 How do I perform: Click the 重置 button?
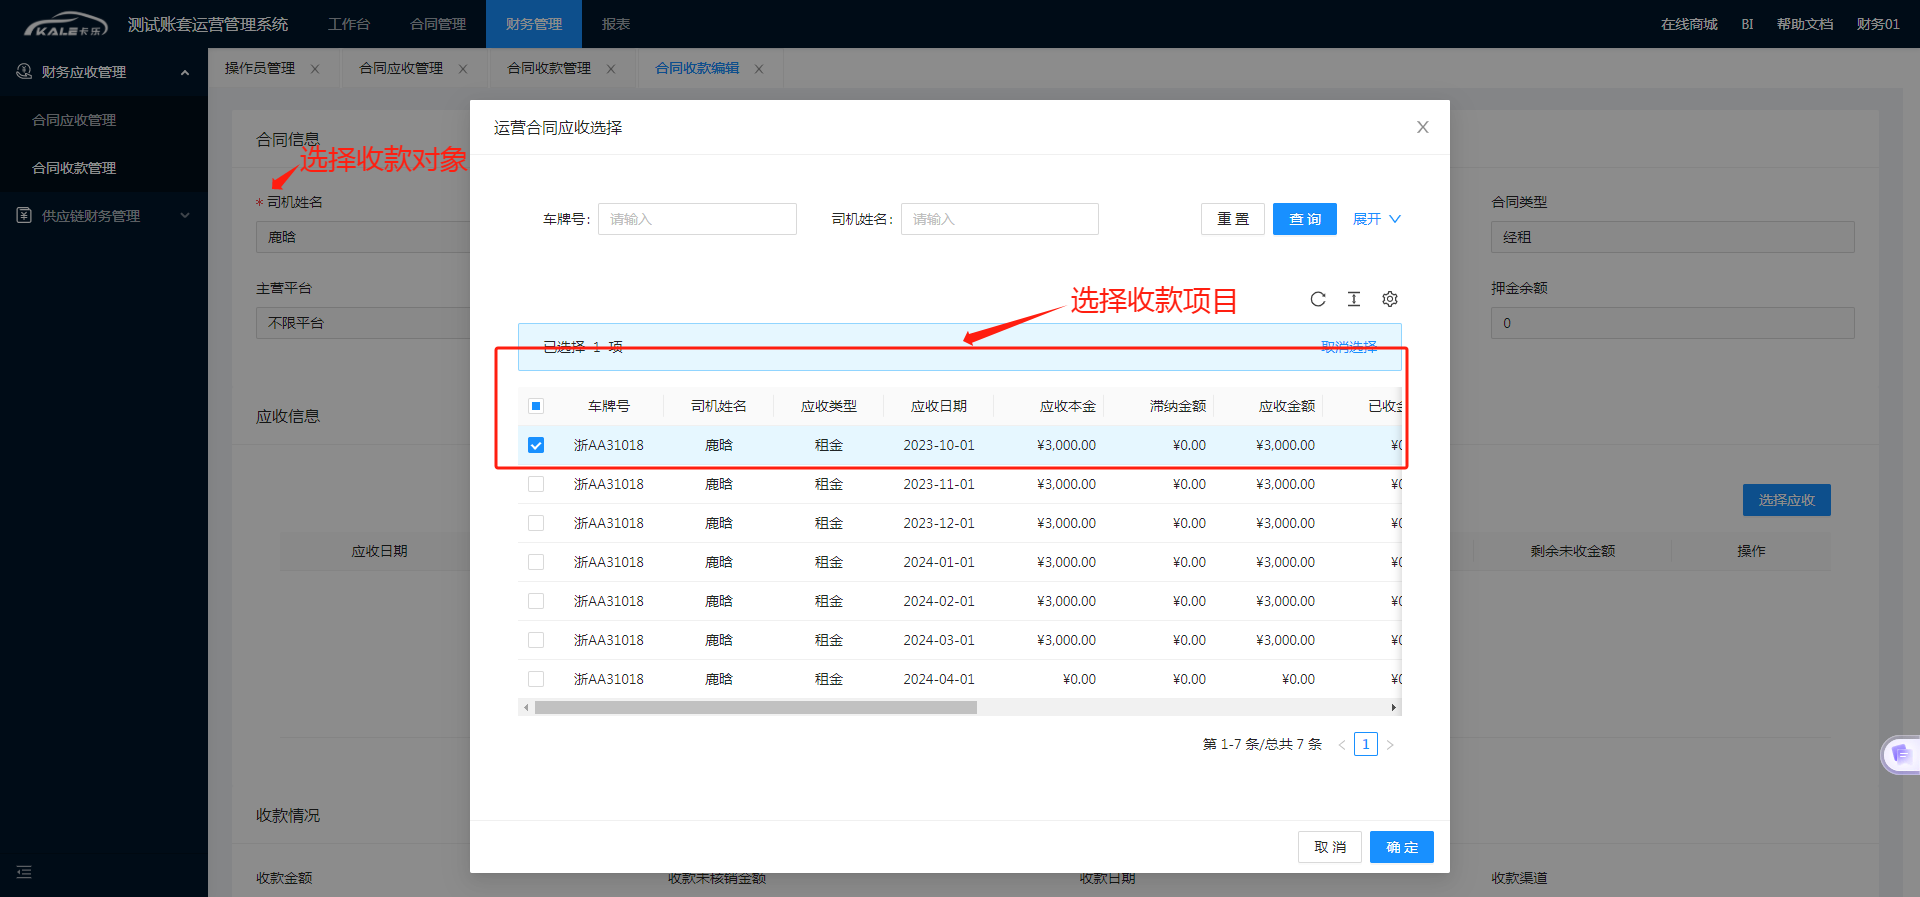[1233, 219]
